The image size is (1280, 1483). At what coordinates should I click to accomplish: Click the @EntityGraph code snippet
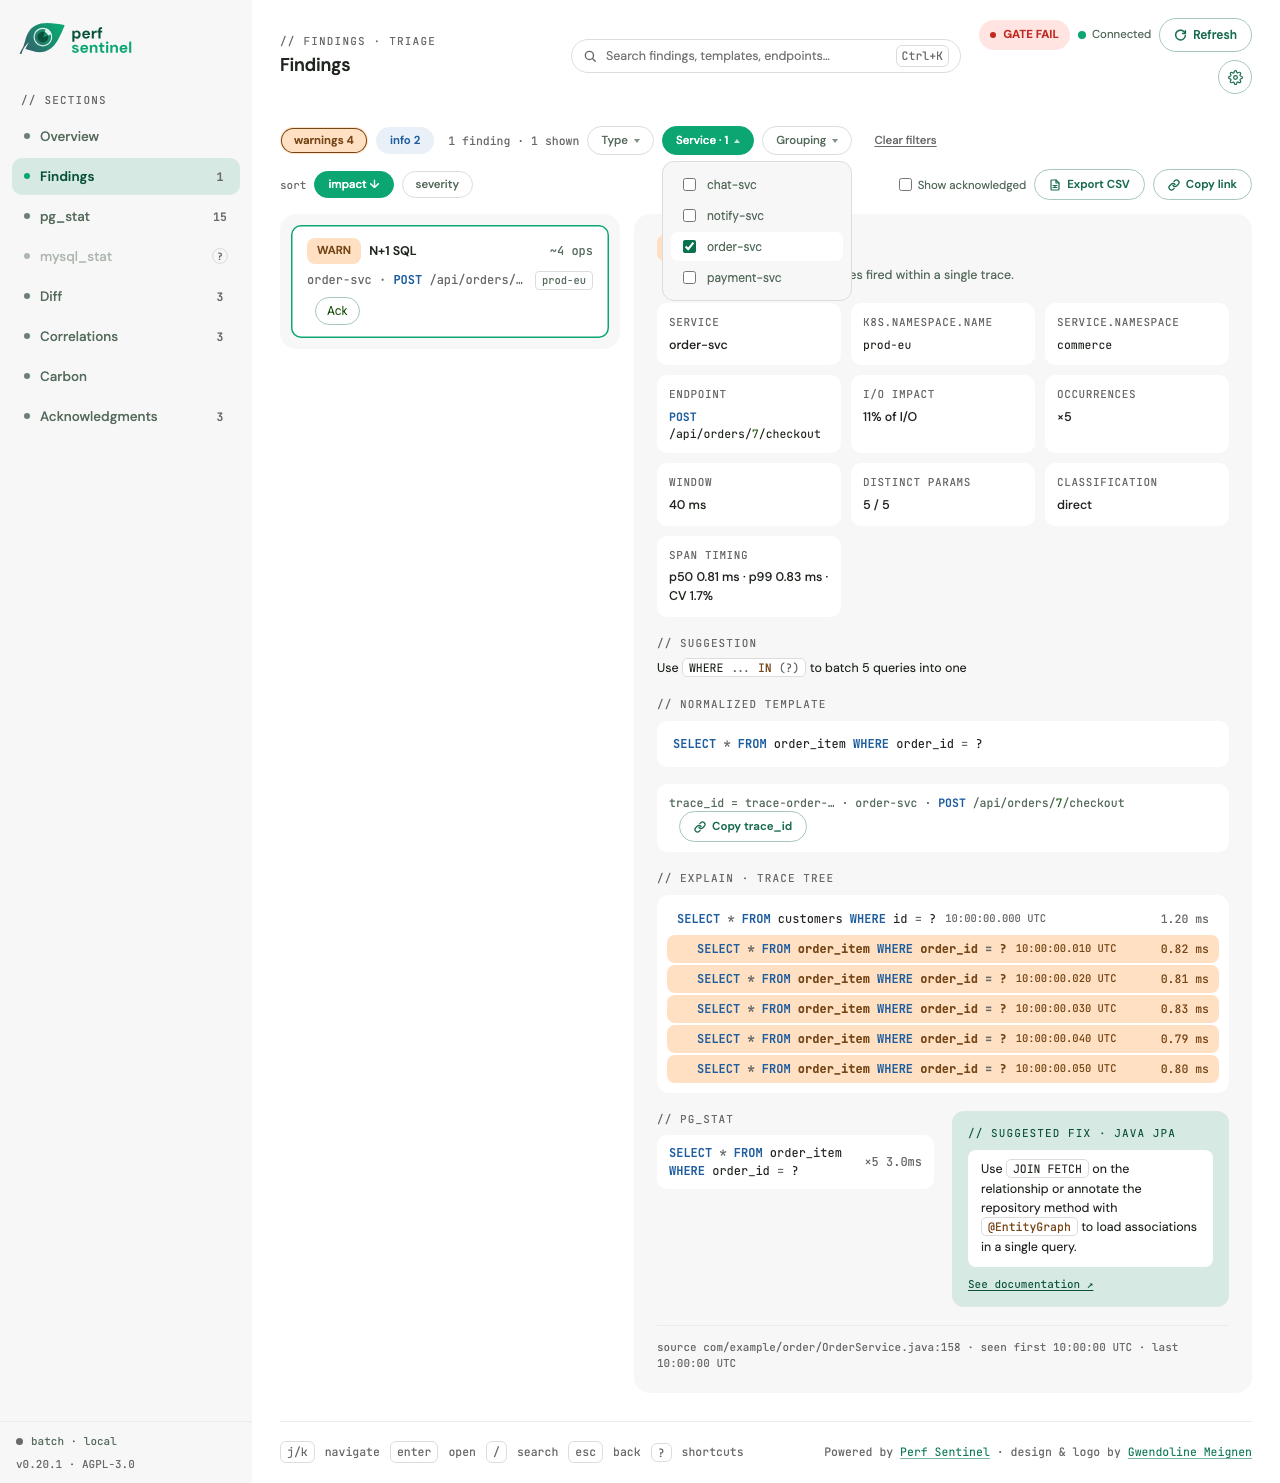click(x=1029, y=1227)
